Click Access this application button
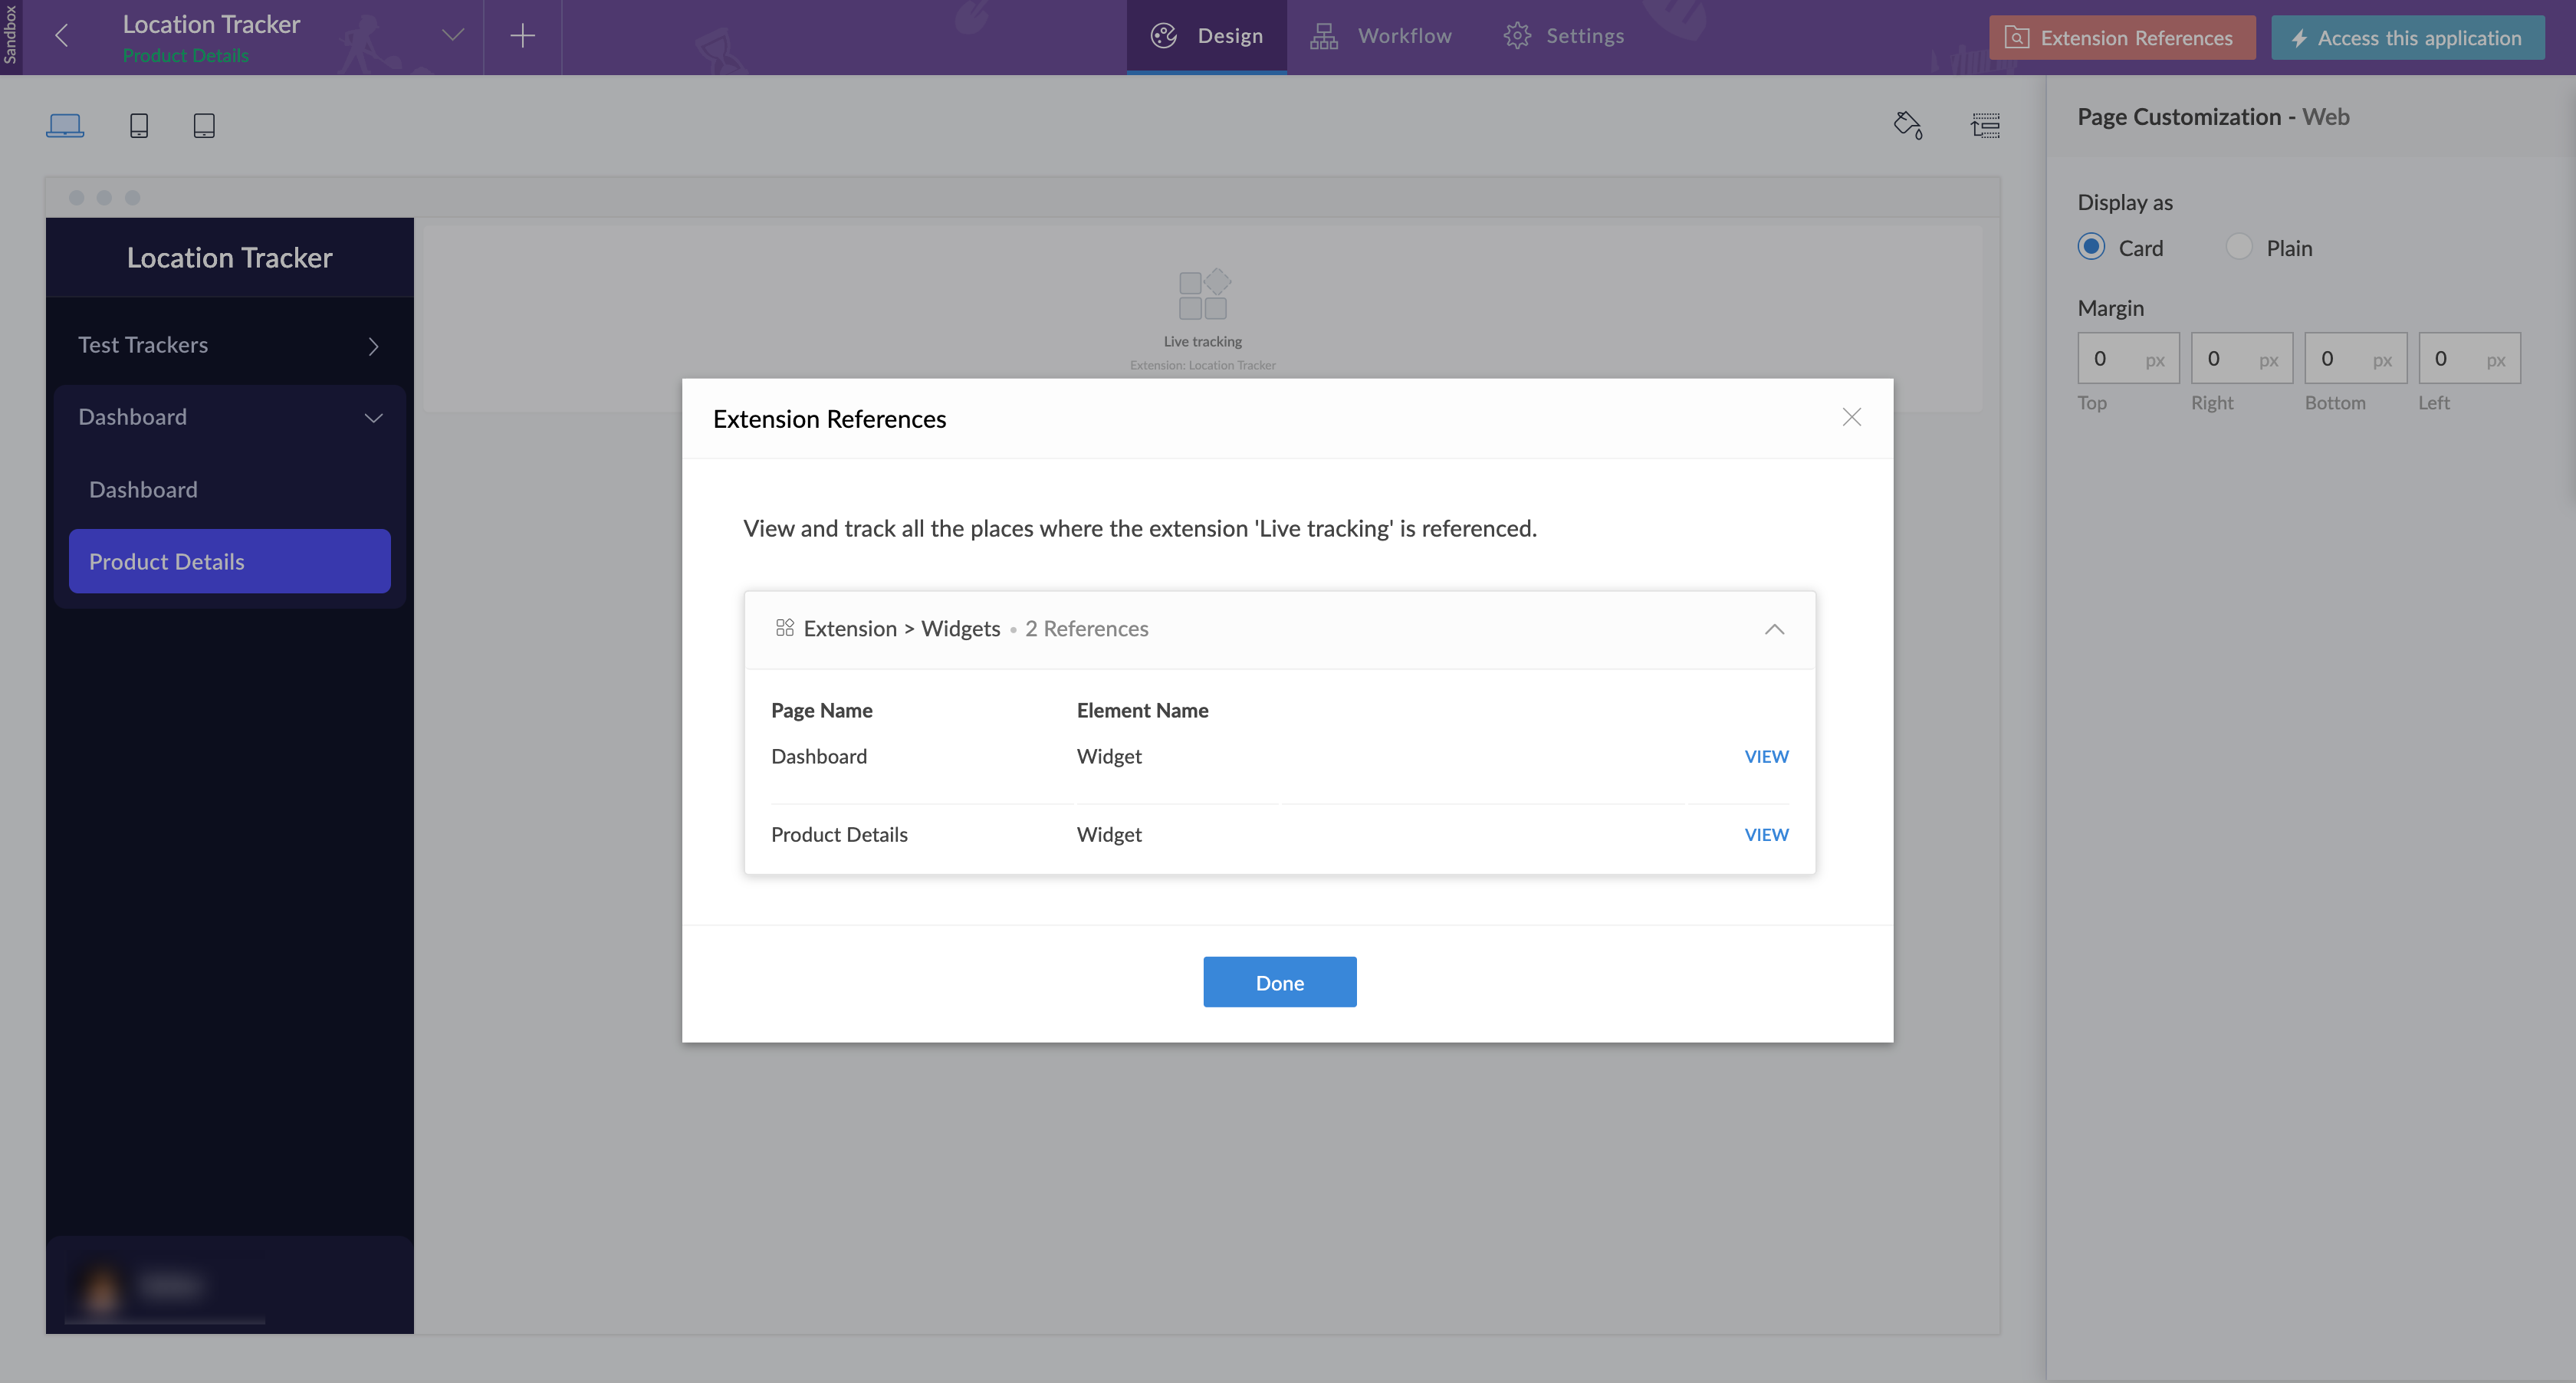2576x1383 pixels. point(2407,38)
